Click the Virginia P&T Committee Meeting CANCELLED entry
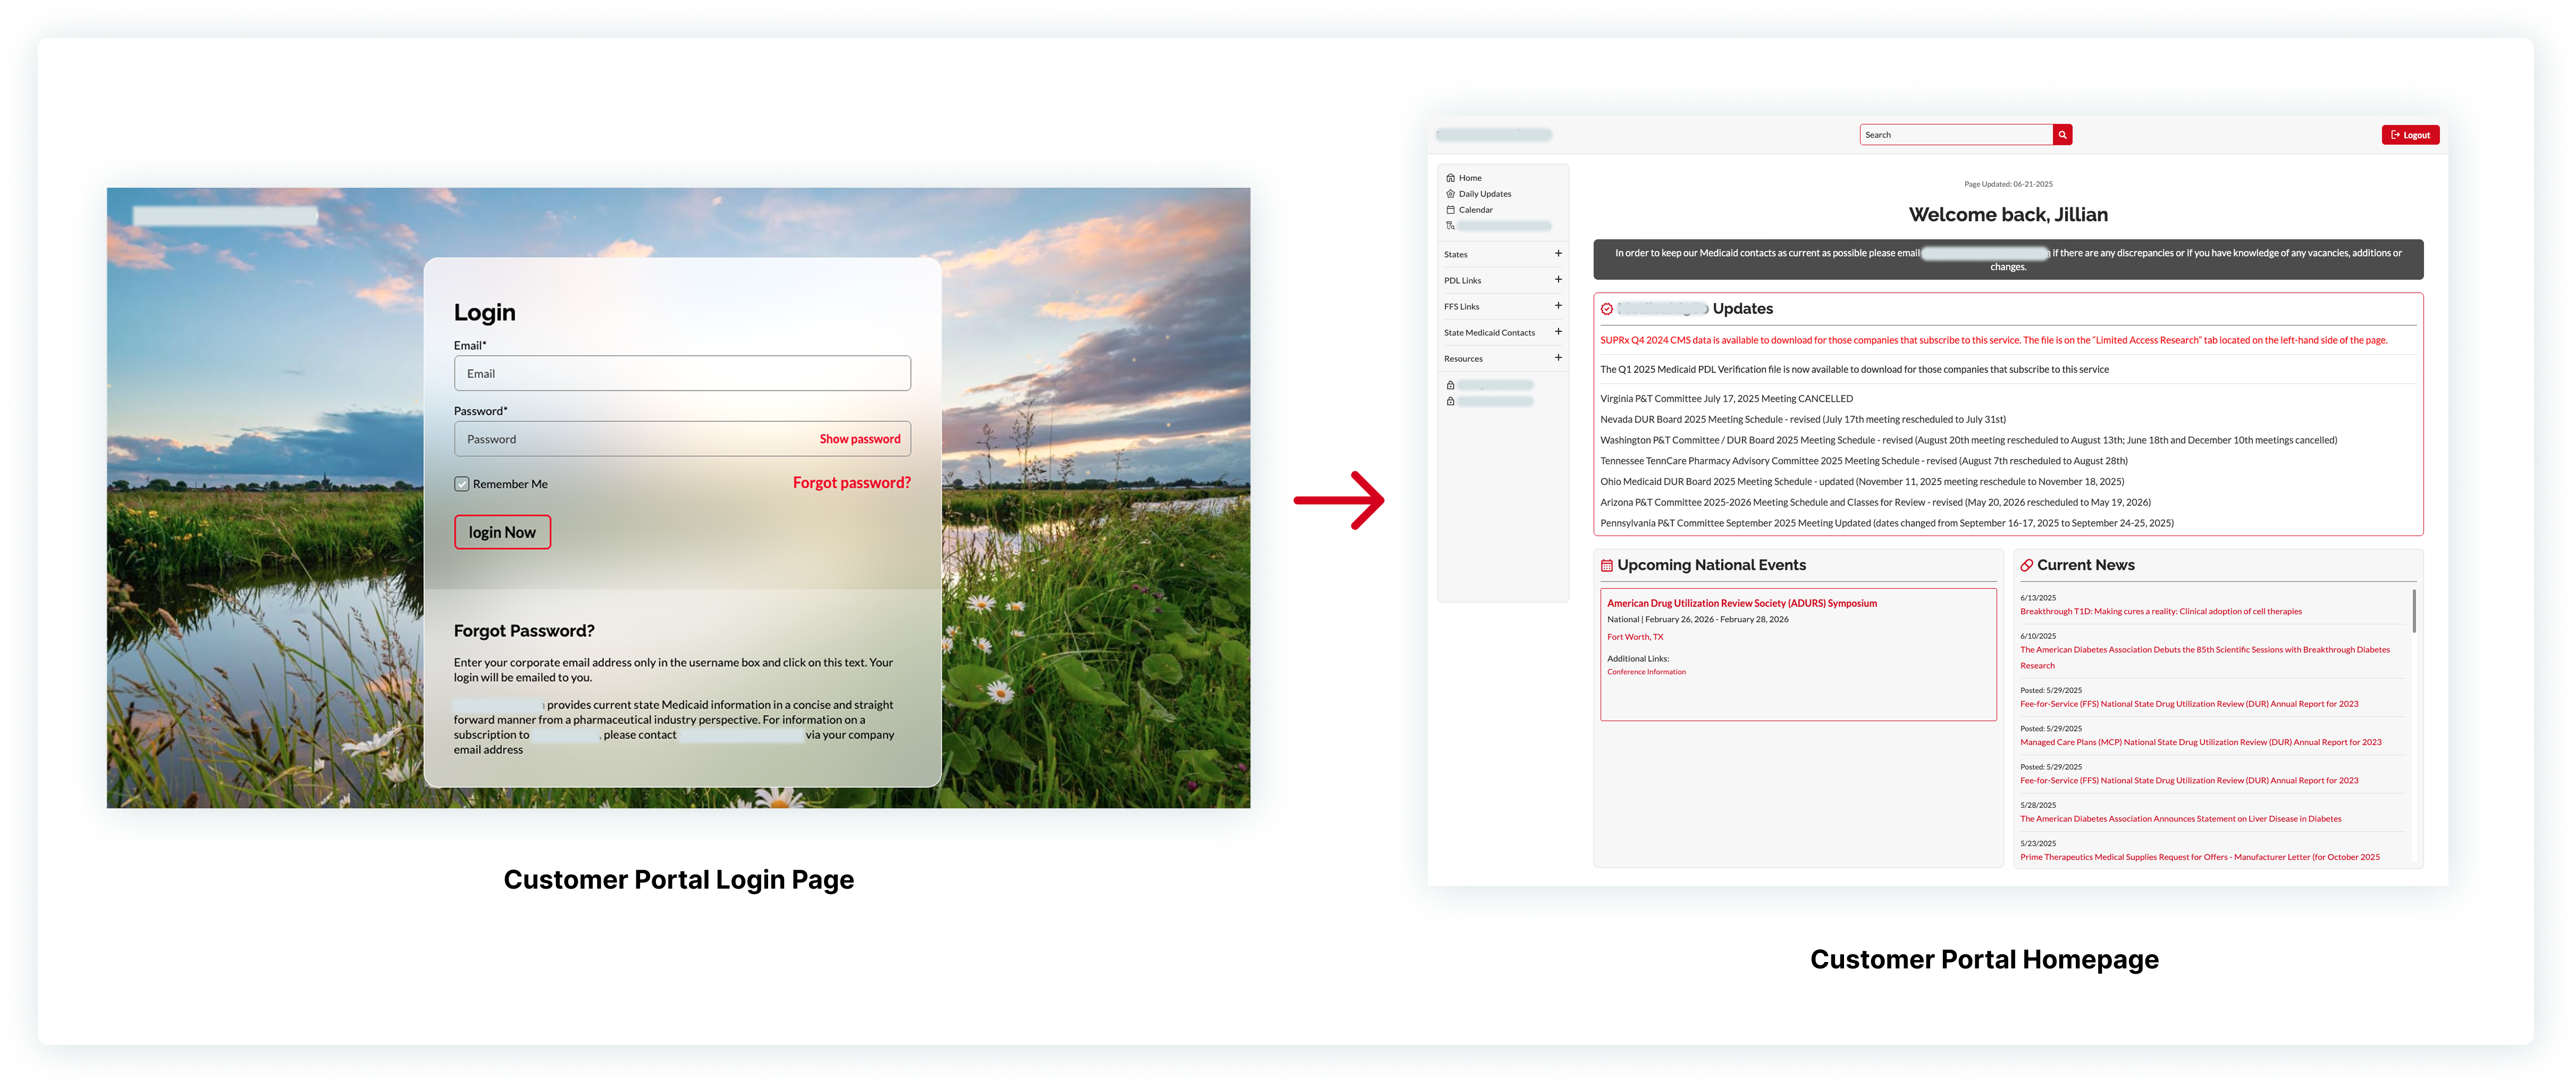 coord(1726,399)
